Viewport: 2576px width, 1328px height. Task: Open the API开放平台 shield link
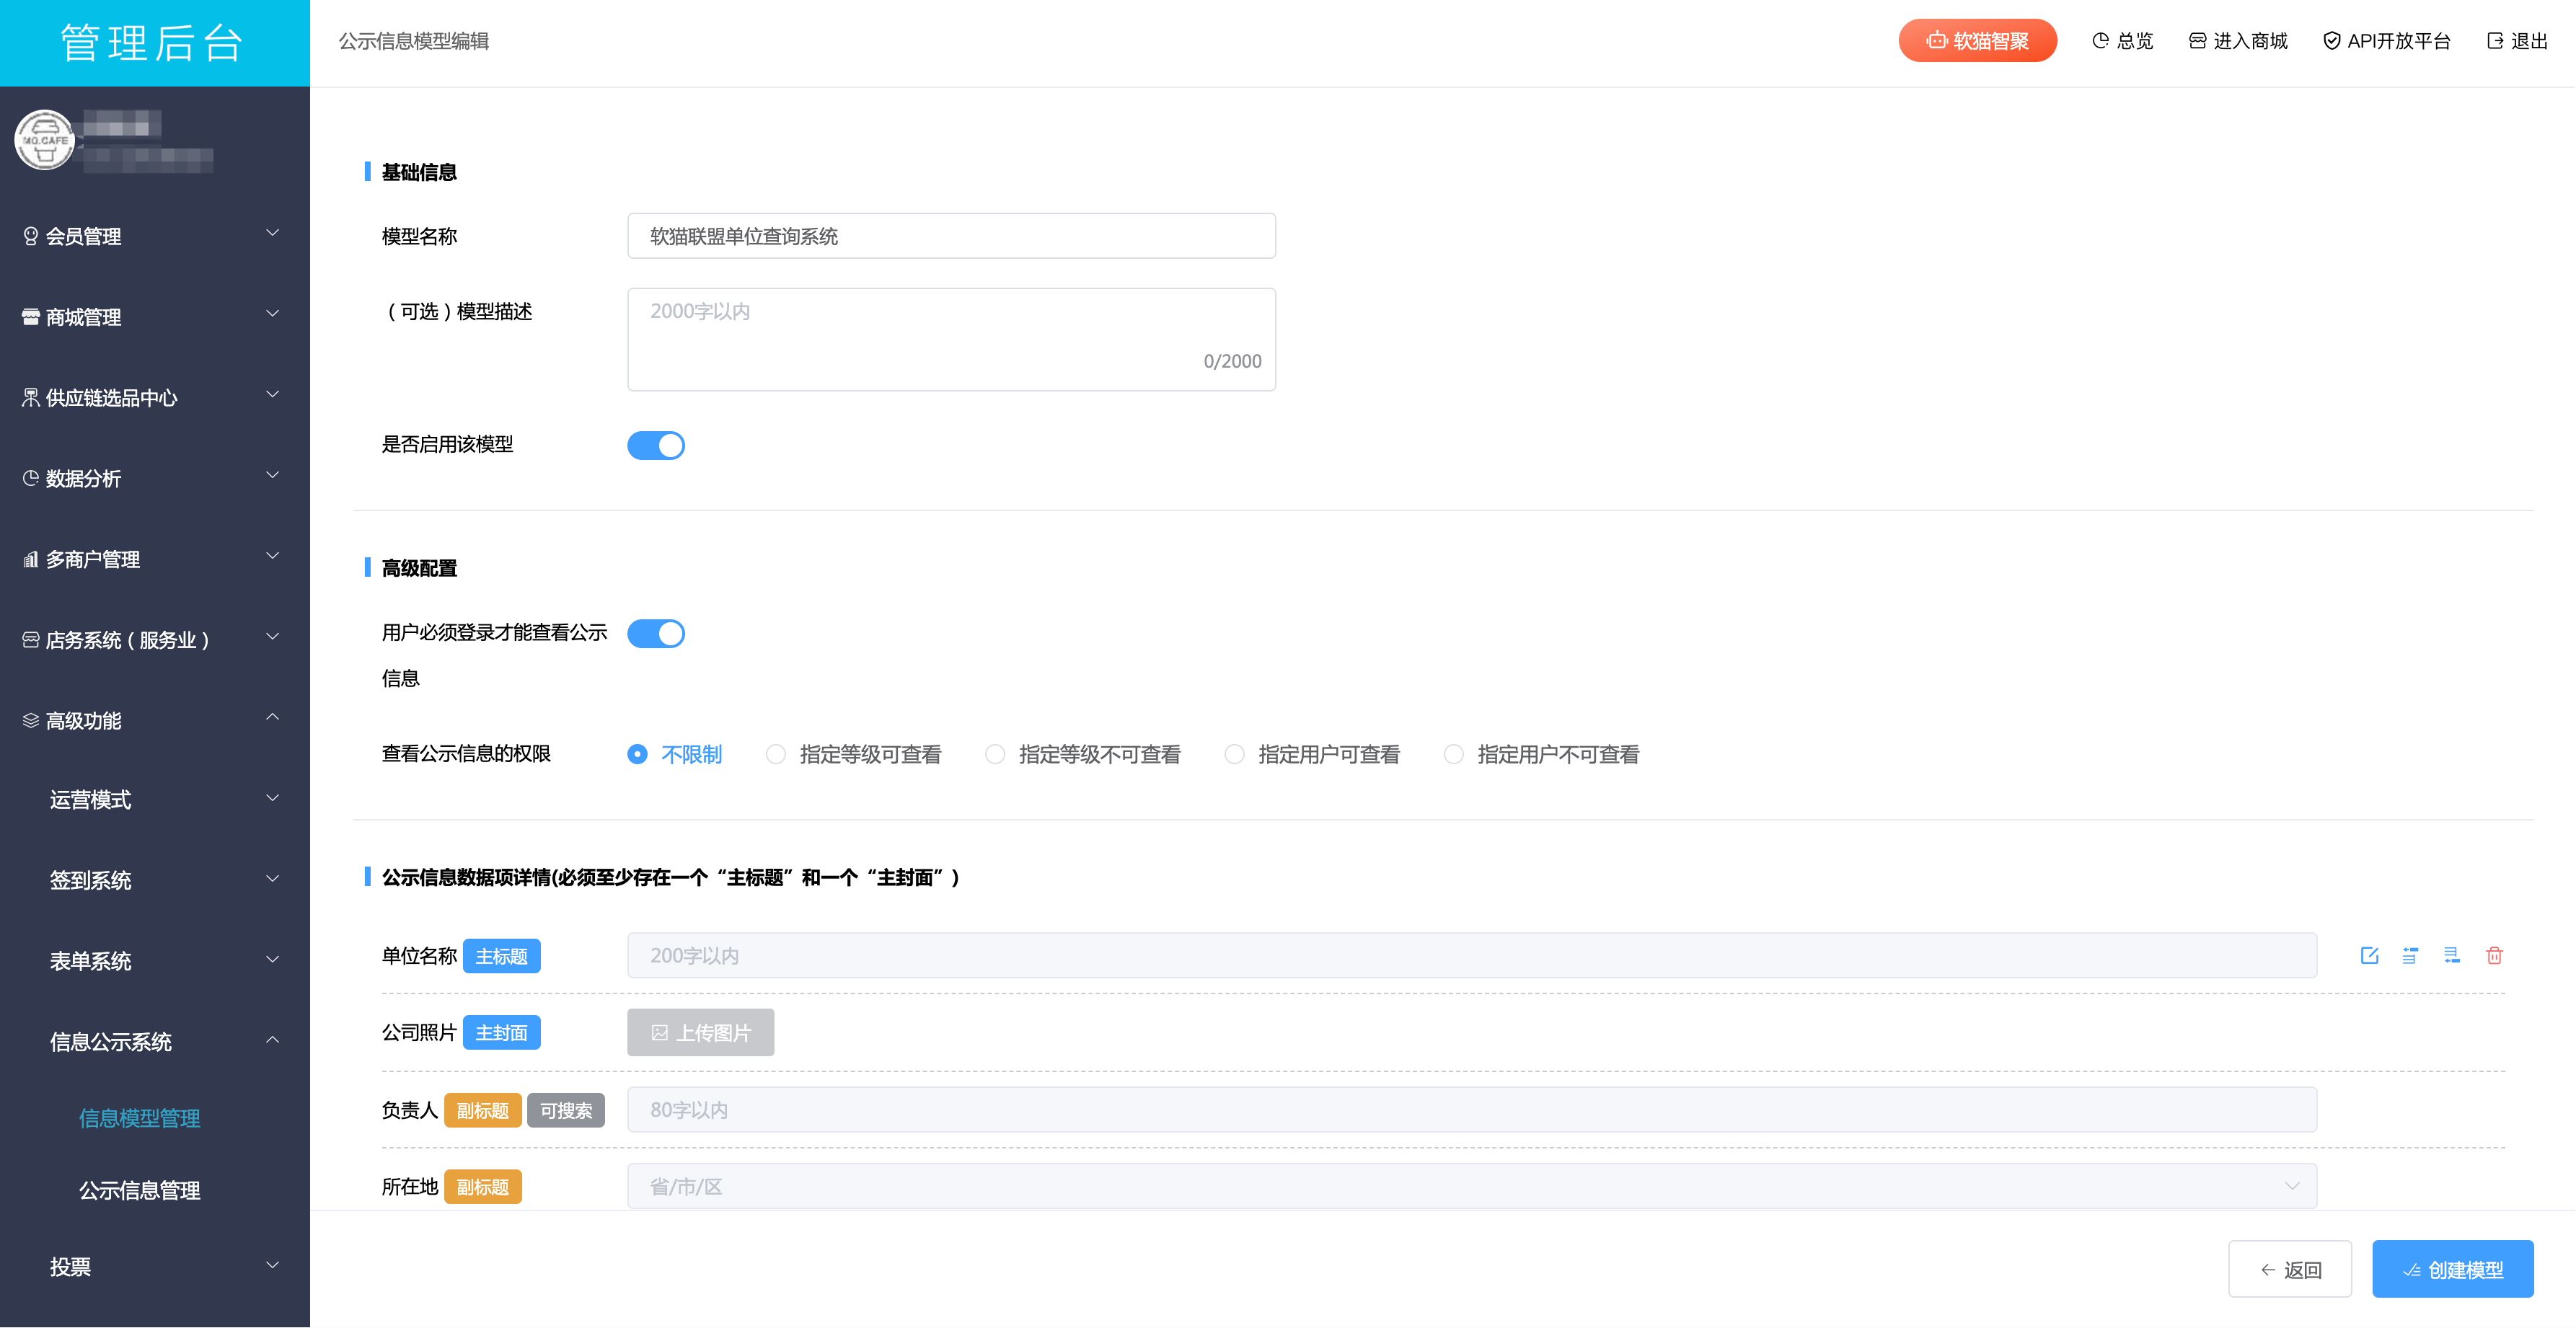click(2386, 41)
